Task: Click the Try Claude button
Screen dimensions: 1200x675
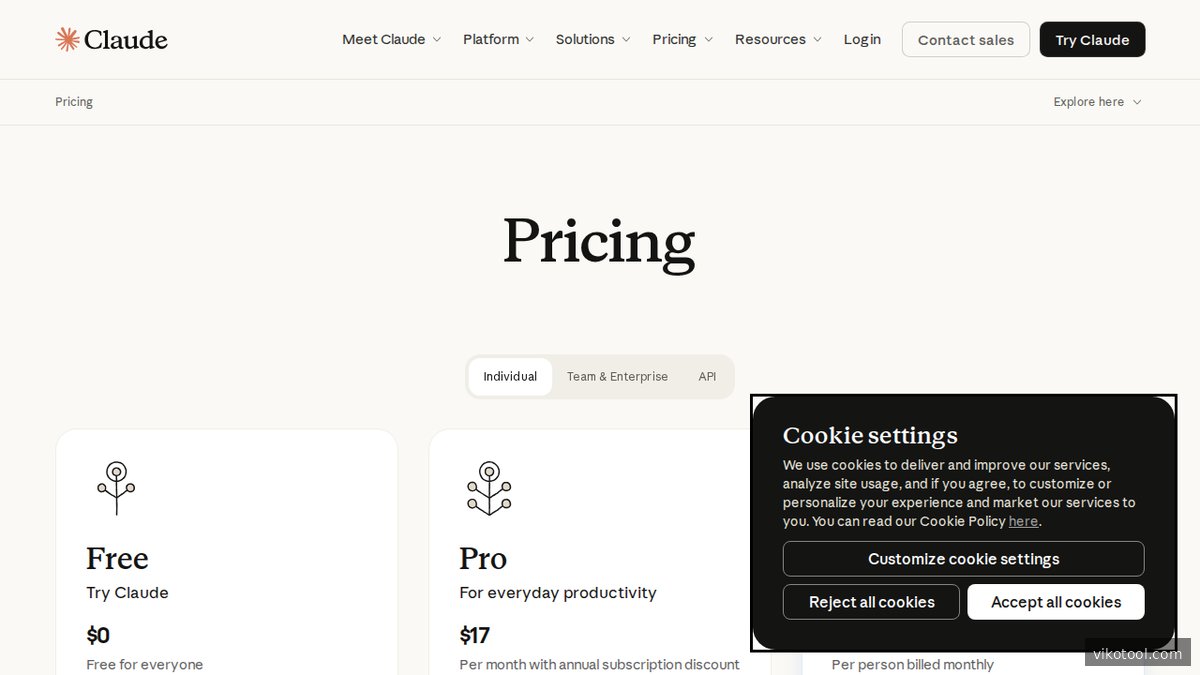Action: coord(1092,40)
